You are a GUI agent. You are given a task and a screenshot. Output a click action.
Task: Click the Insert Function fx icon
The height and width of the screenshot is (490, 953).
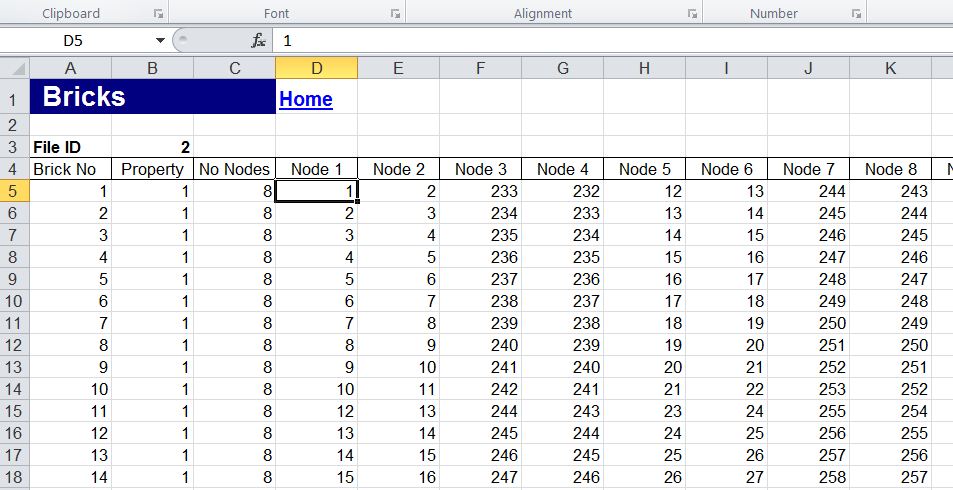pos(258,41)
